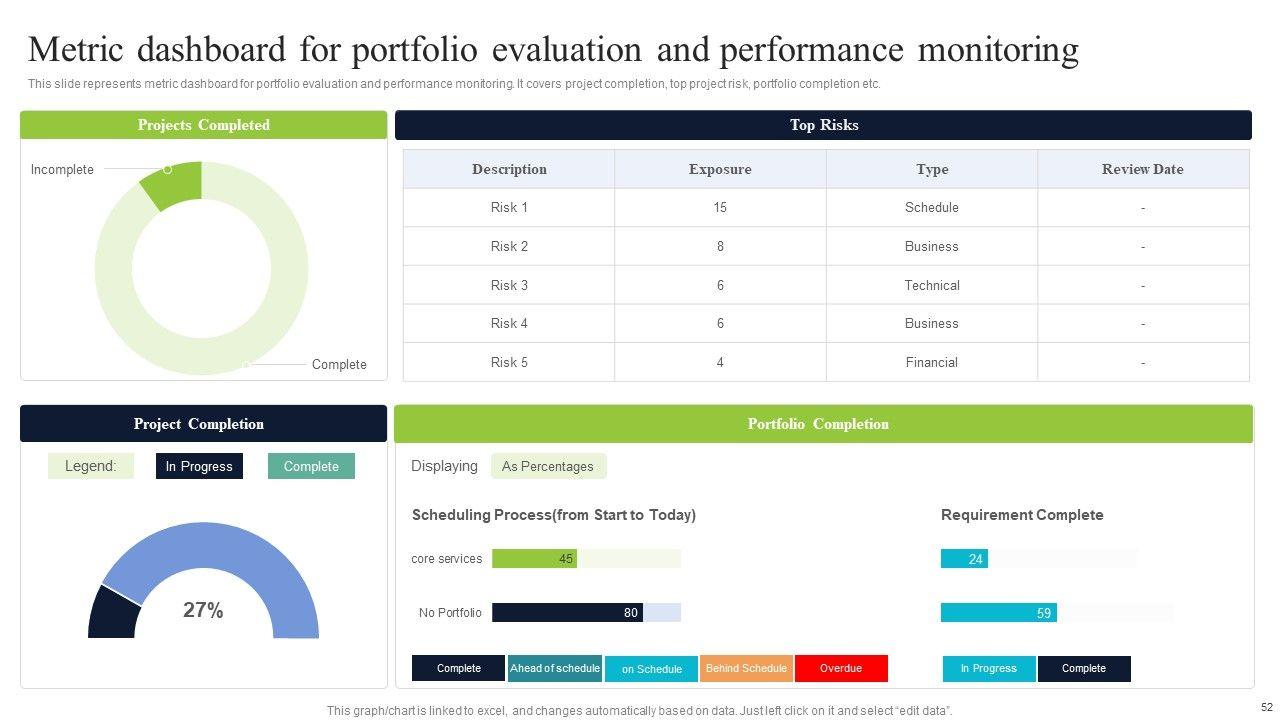Click the In Progress legend button

tap(199, 466)
